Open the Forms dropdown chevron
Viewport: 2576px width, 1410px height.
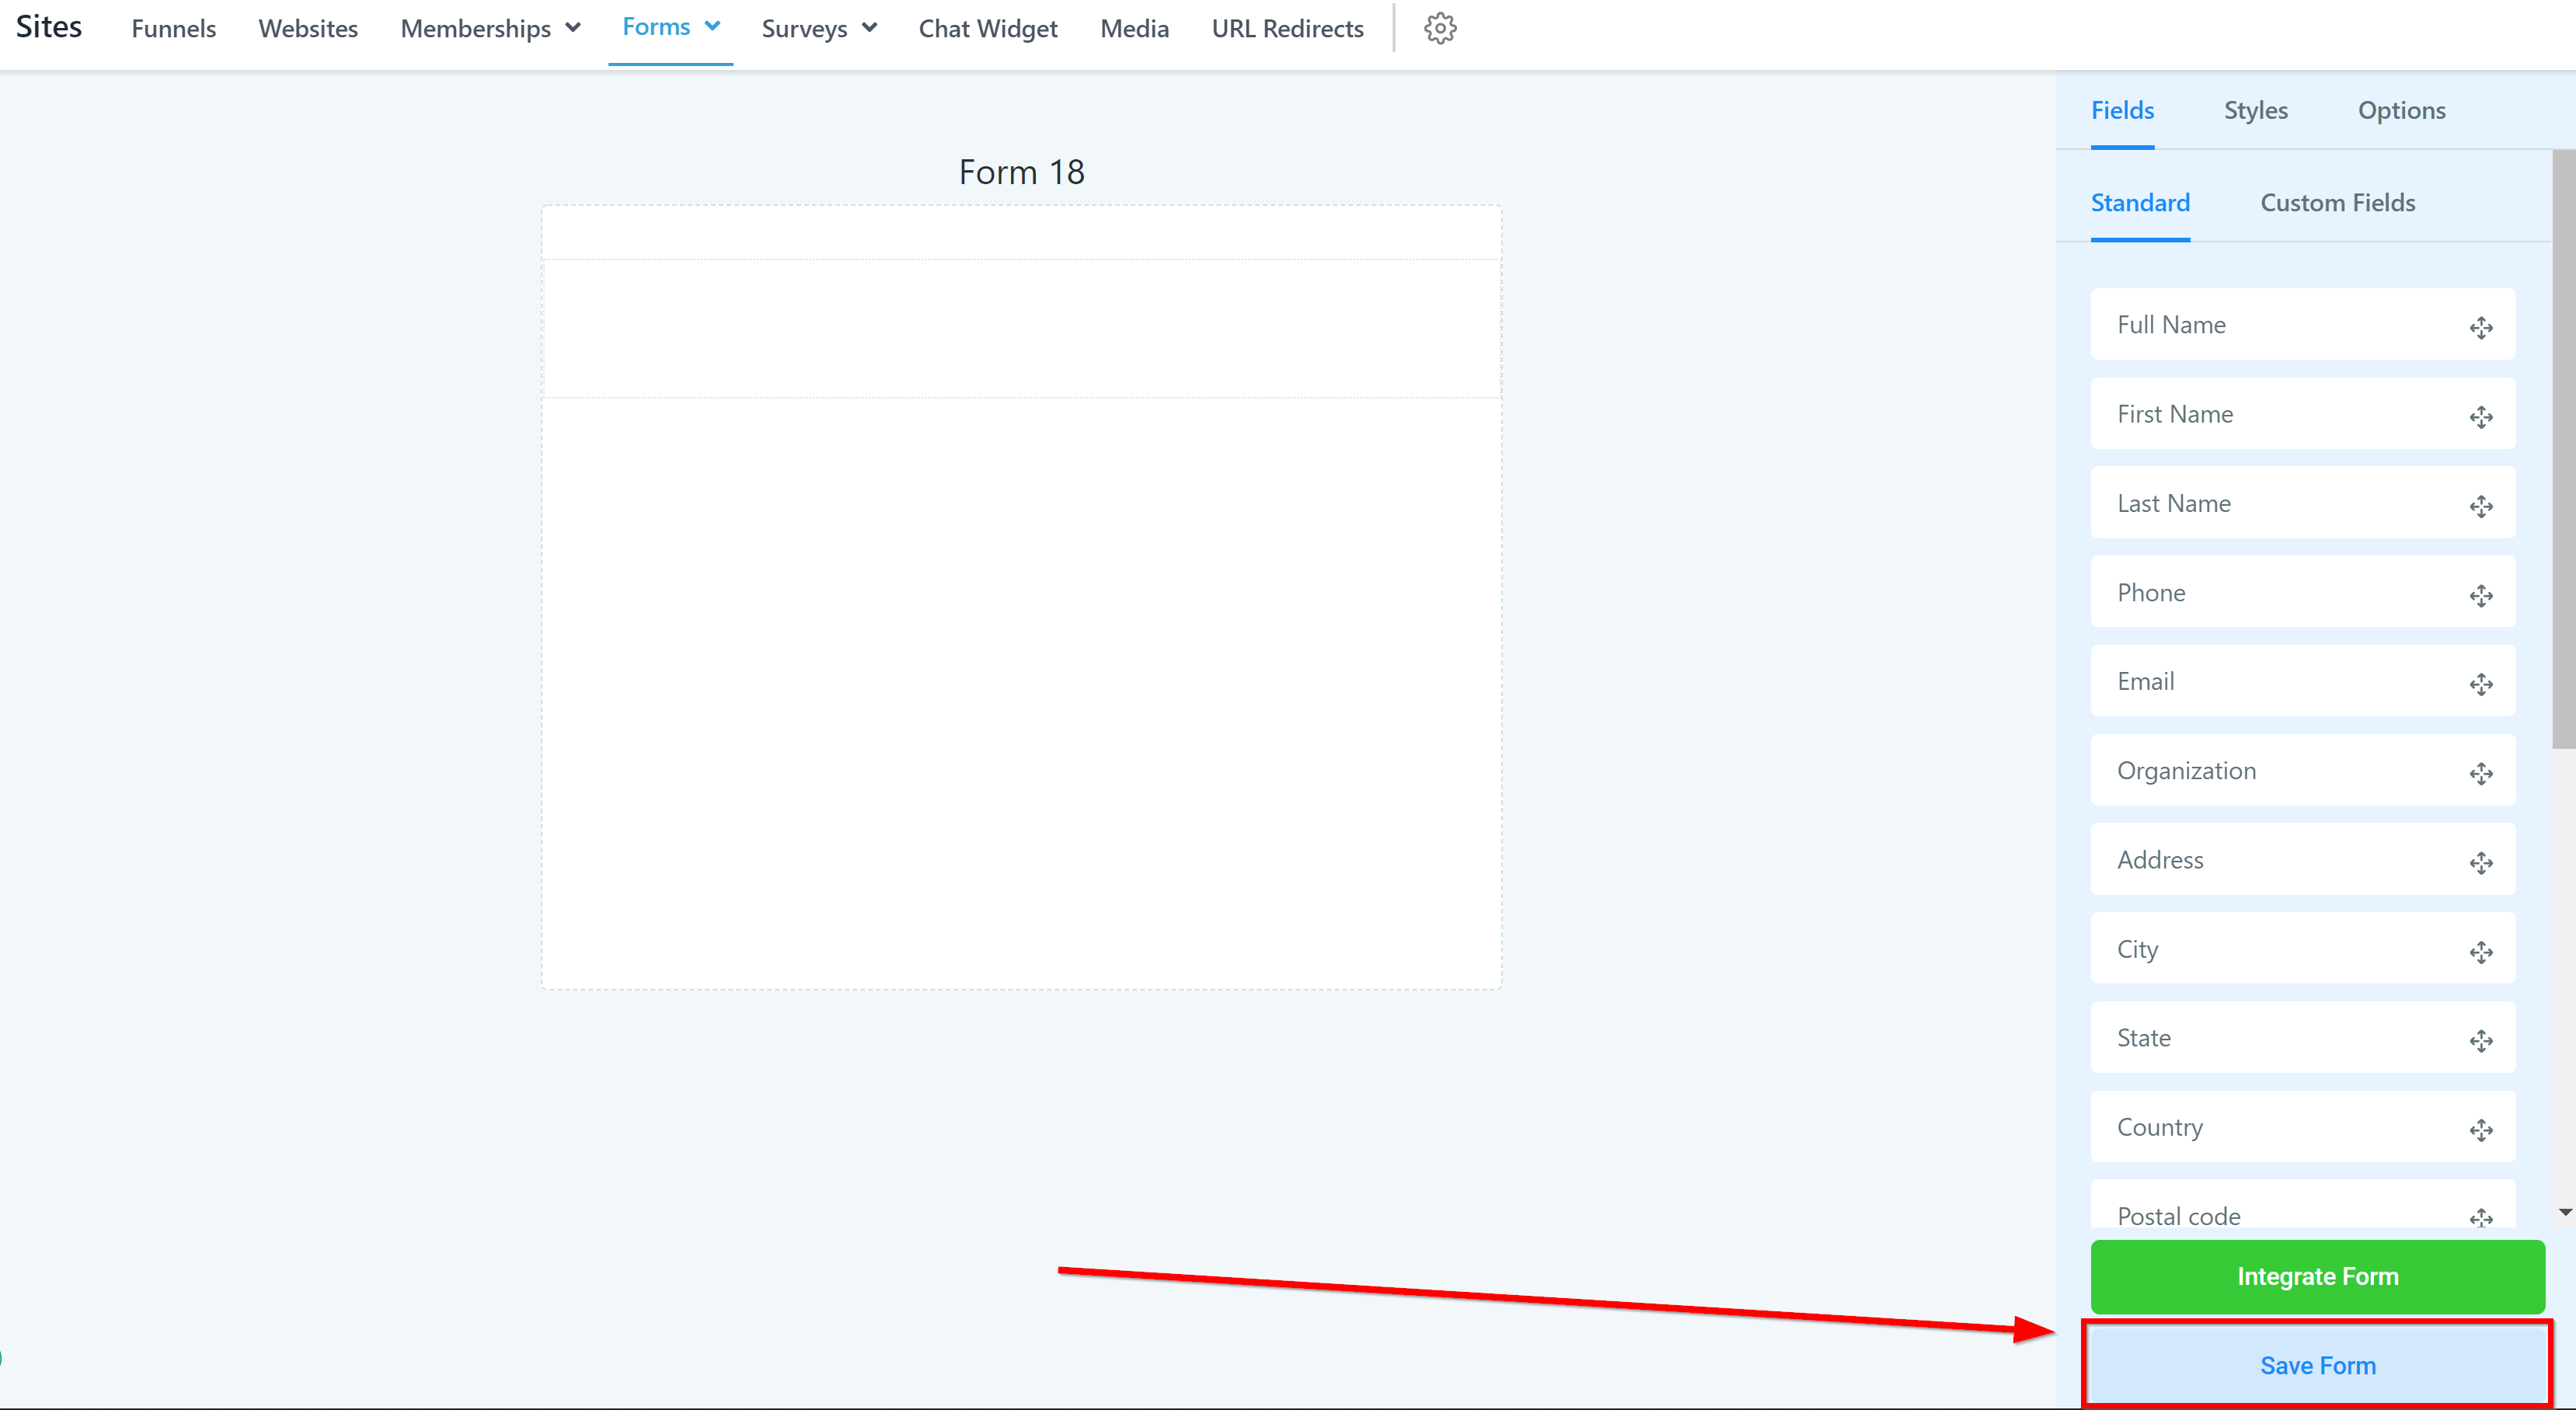point(712,26)
